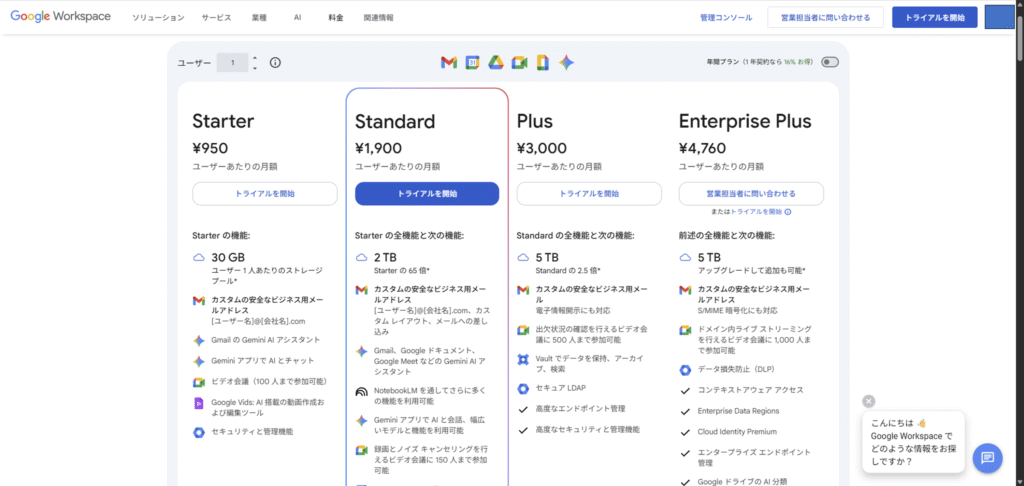Open the 関連情報 menu

tap(379, 18)
